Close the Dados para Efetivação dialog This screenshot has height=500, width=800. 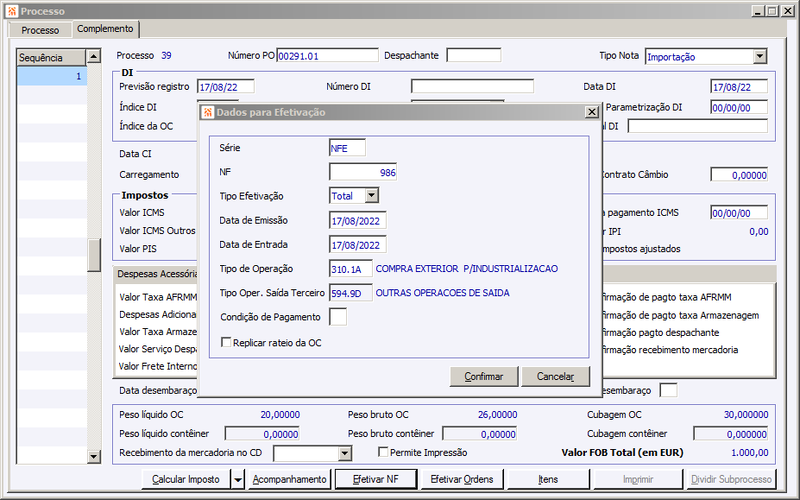pyautogui.click(x=591, y=112)
